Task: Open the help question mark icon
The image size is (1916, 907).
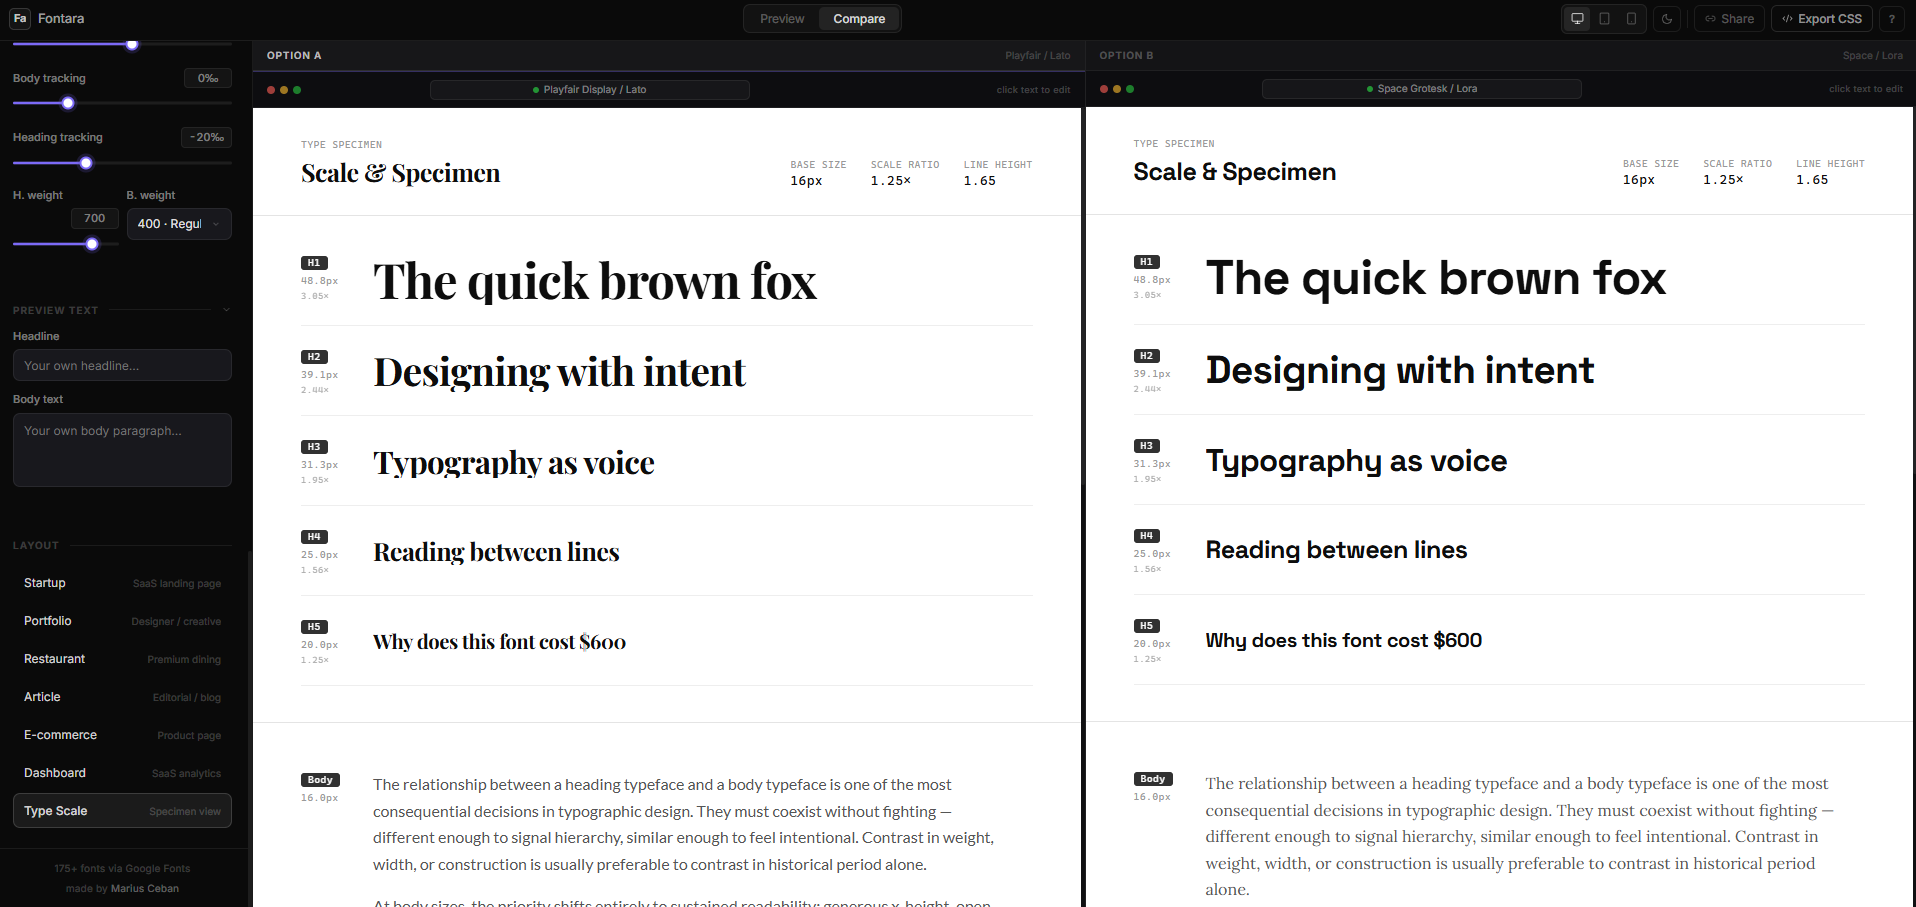Action: click(x=1891, y=18)
